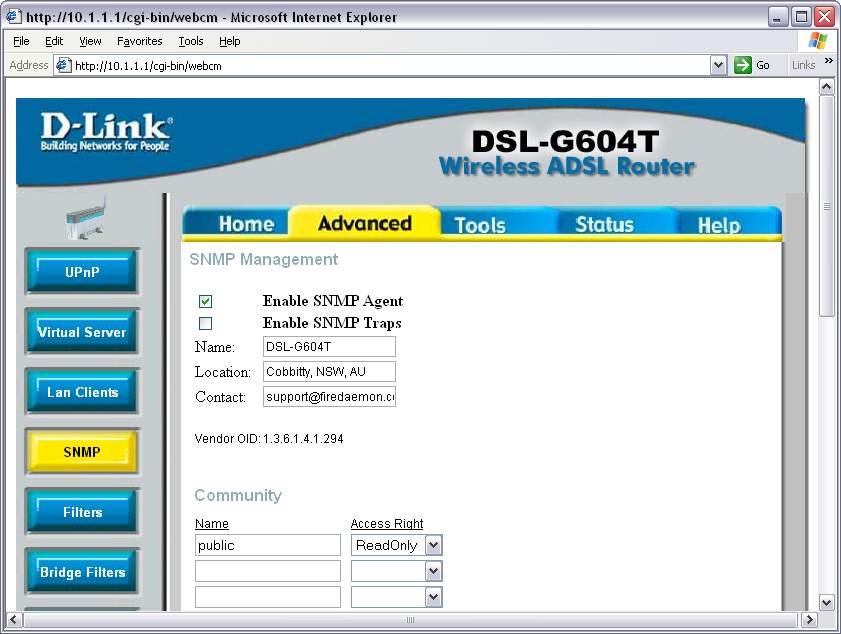Open the Favorites menu
This screenshot has width=841, height=634.
(x=139, y=41)
